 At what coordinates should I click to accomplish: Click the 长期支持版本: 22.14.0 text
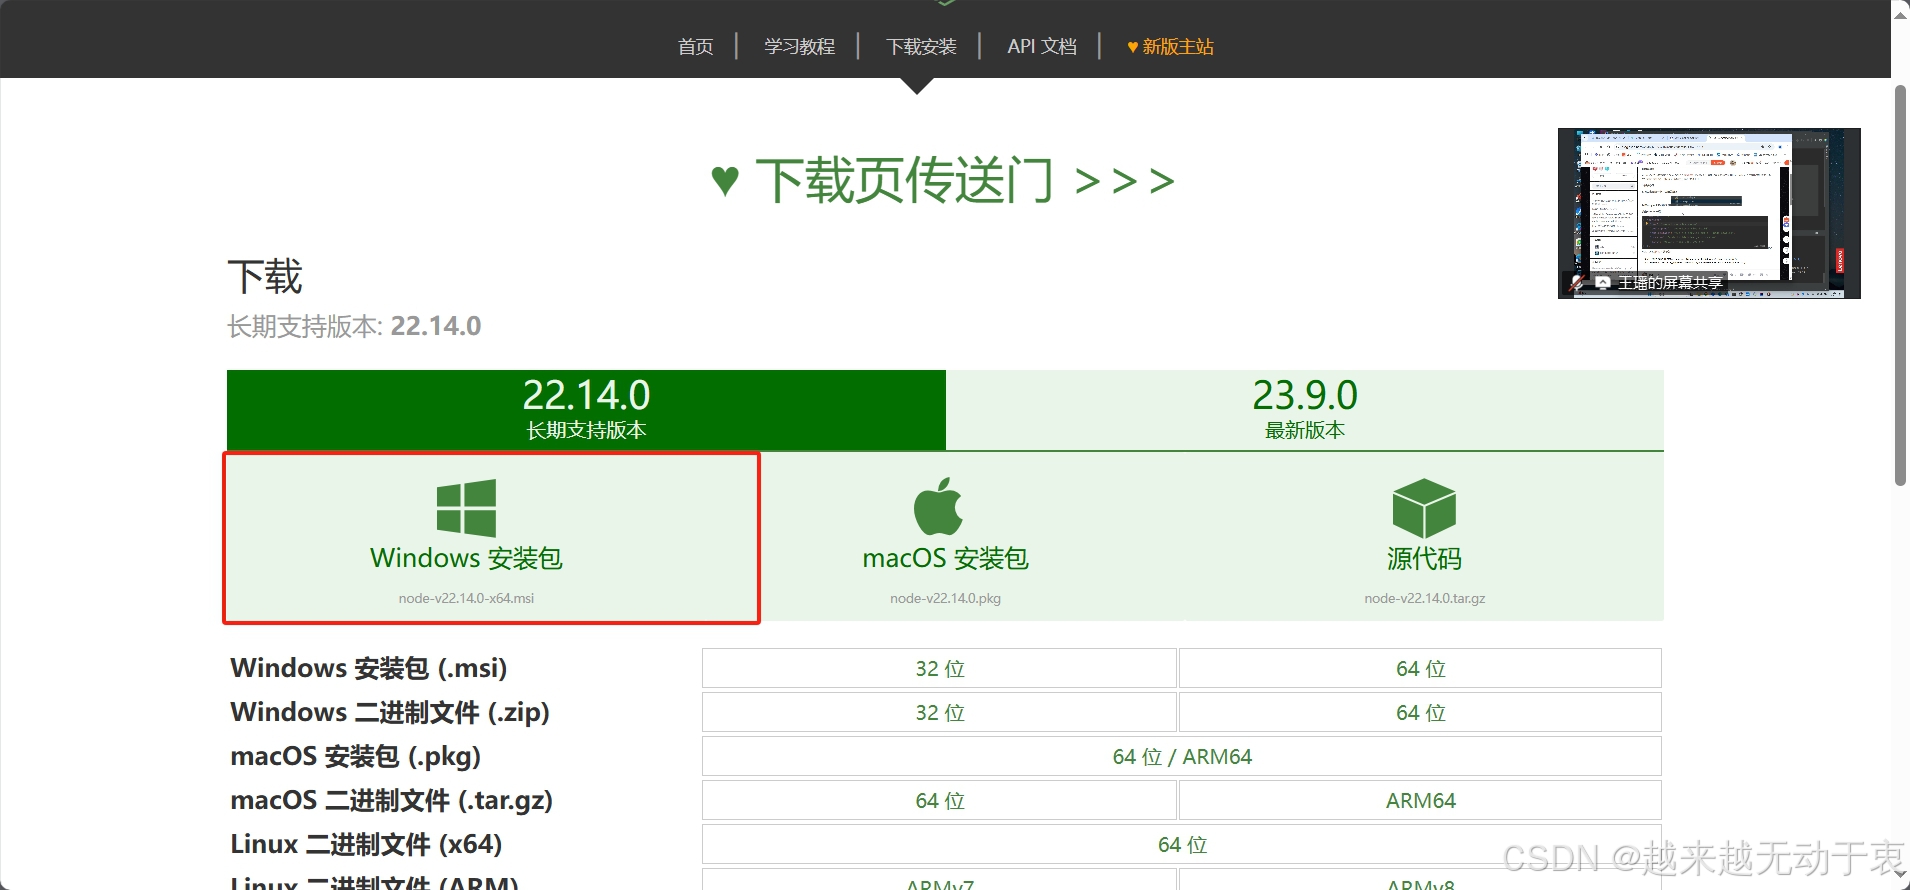[354, 326]
